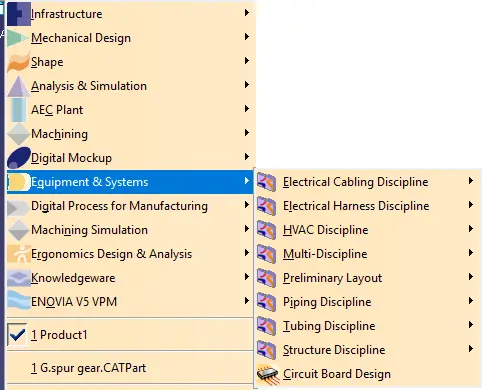Screen dimensions: 482x390
Task: Click the Electrical Harness Discipline icon
Action: (266, 206)
